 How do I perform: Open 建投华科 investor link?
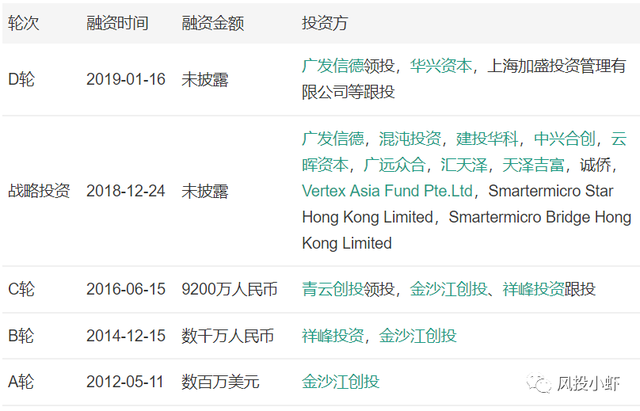(487, 139)
